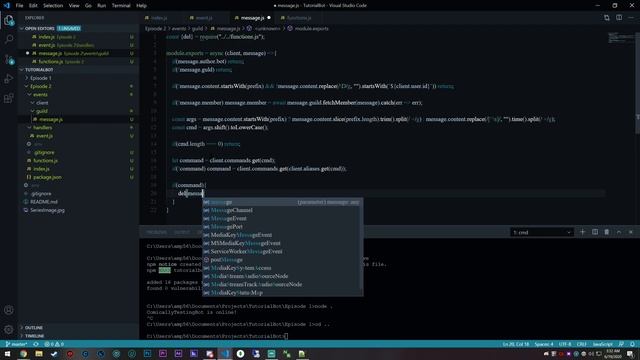Switch to the index.js editor tab

coord(159,18)
